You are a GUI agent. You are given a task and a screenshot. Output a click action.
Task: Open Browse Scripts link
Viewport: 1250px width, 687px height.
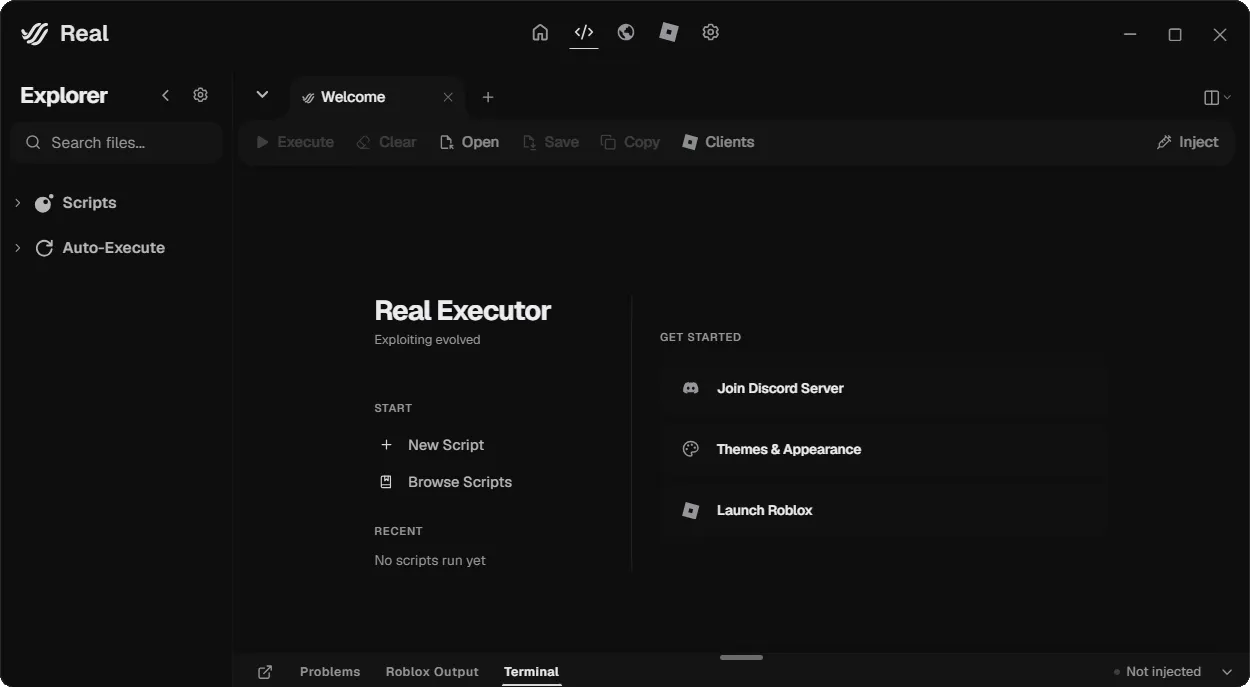coord(460,482)
